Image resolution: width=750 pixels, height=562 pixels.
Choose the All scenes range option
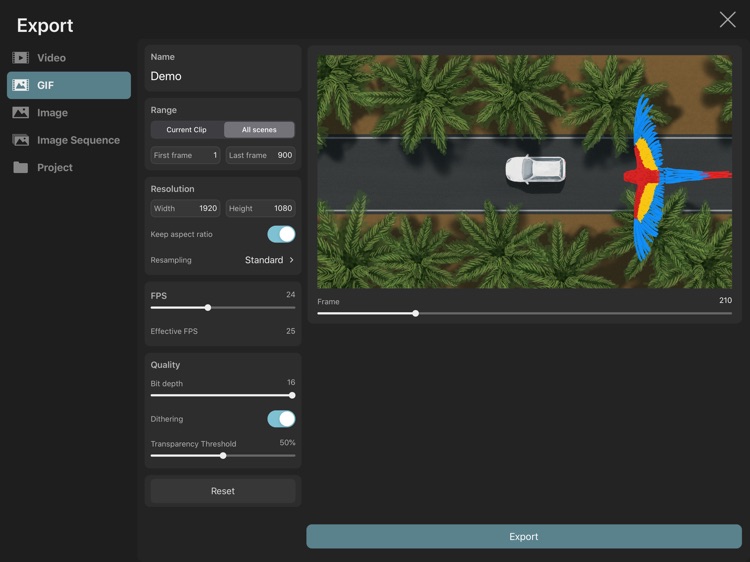point(259,130)
